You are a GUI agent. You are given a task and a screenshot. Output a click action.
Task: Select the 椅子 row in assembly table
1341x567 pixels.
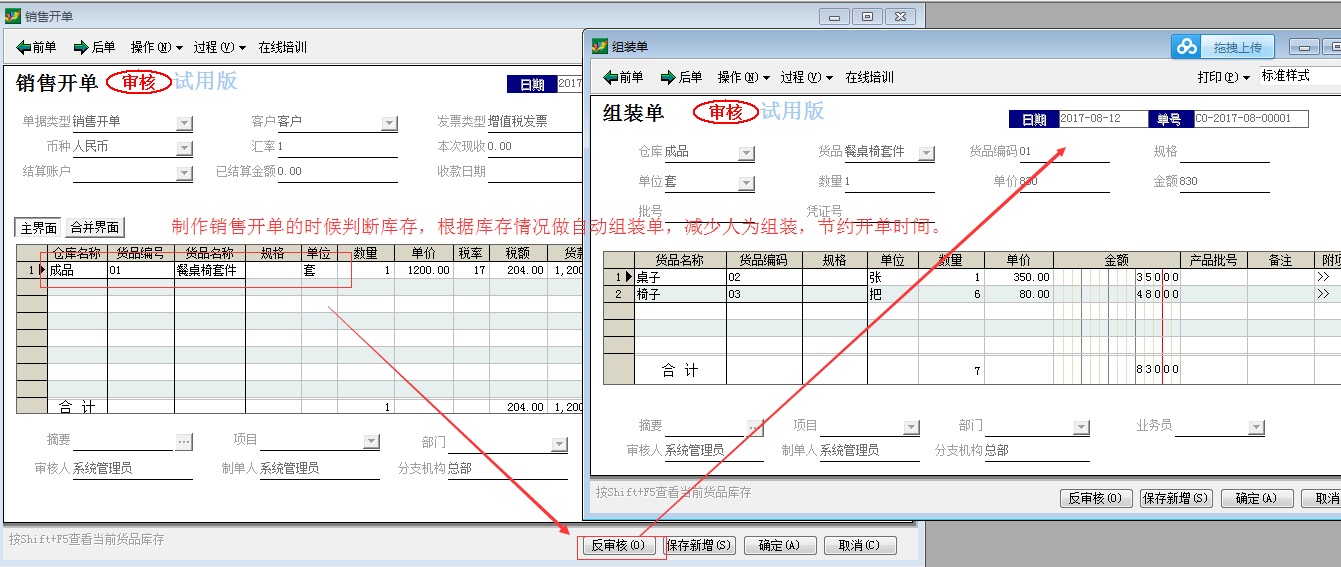[x=680, y=294]
